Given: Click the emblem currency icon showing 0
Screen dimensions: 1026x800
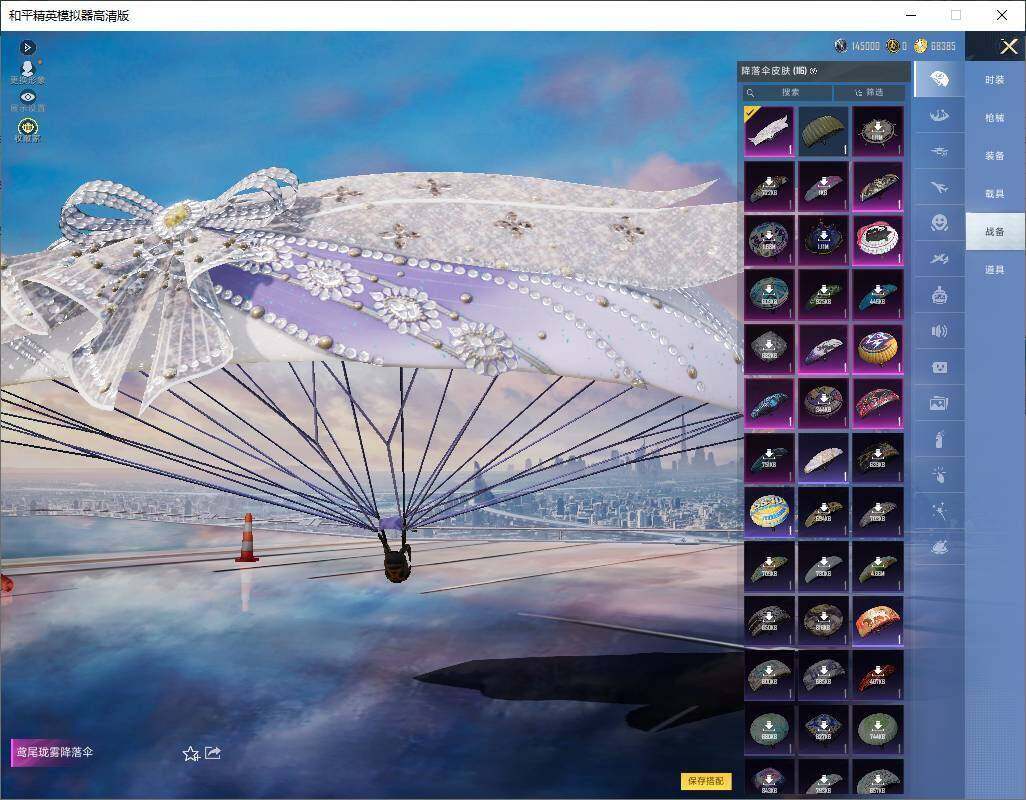Looking at the screenshot, I should [x=893, y=46].
